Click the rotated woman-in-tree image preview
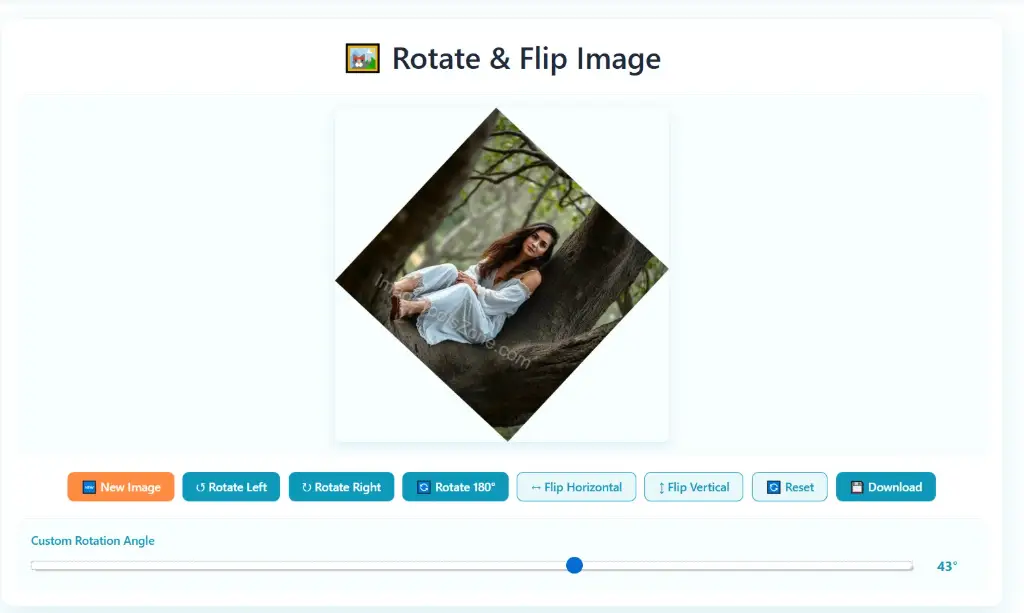This screenshot has height=613, width=1024. tap(502, 275)
